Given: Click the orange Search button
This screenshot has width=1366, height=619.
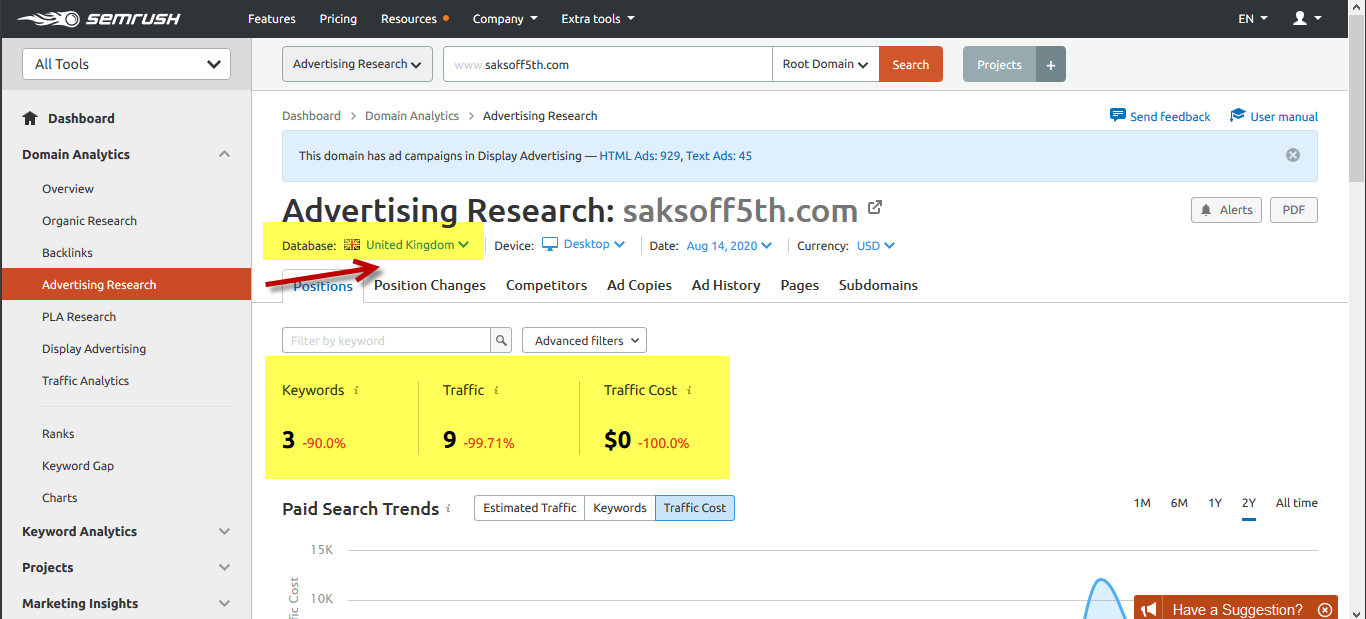Looking at the screenshot, I should pos(910,63).
